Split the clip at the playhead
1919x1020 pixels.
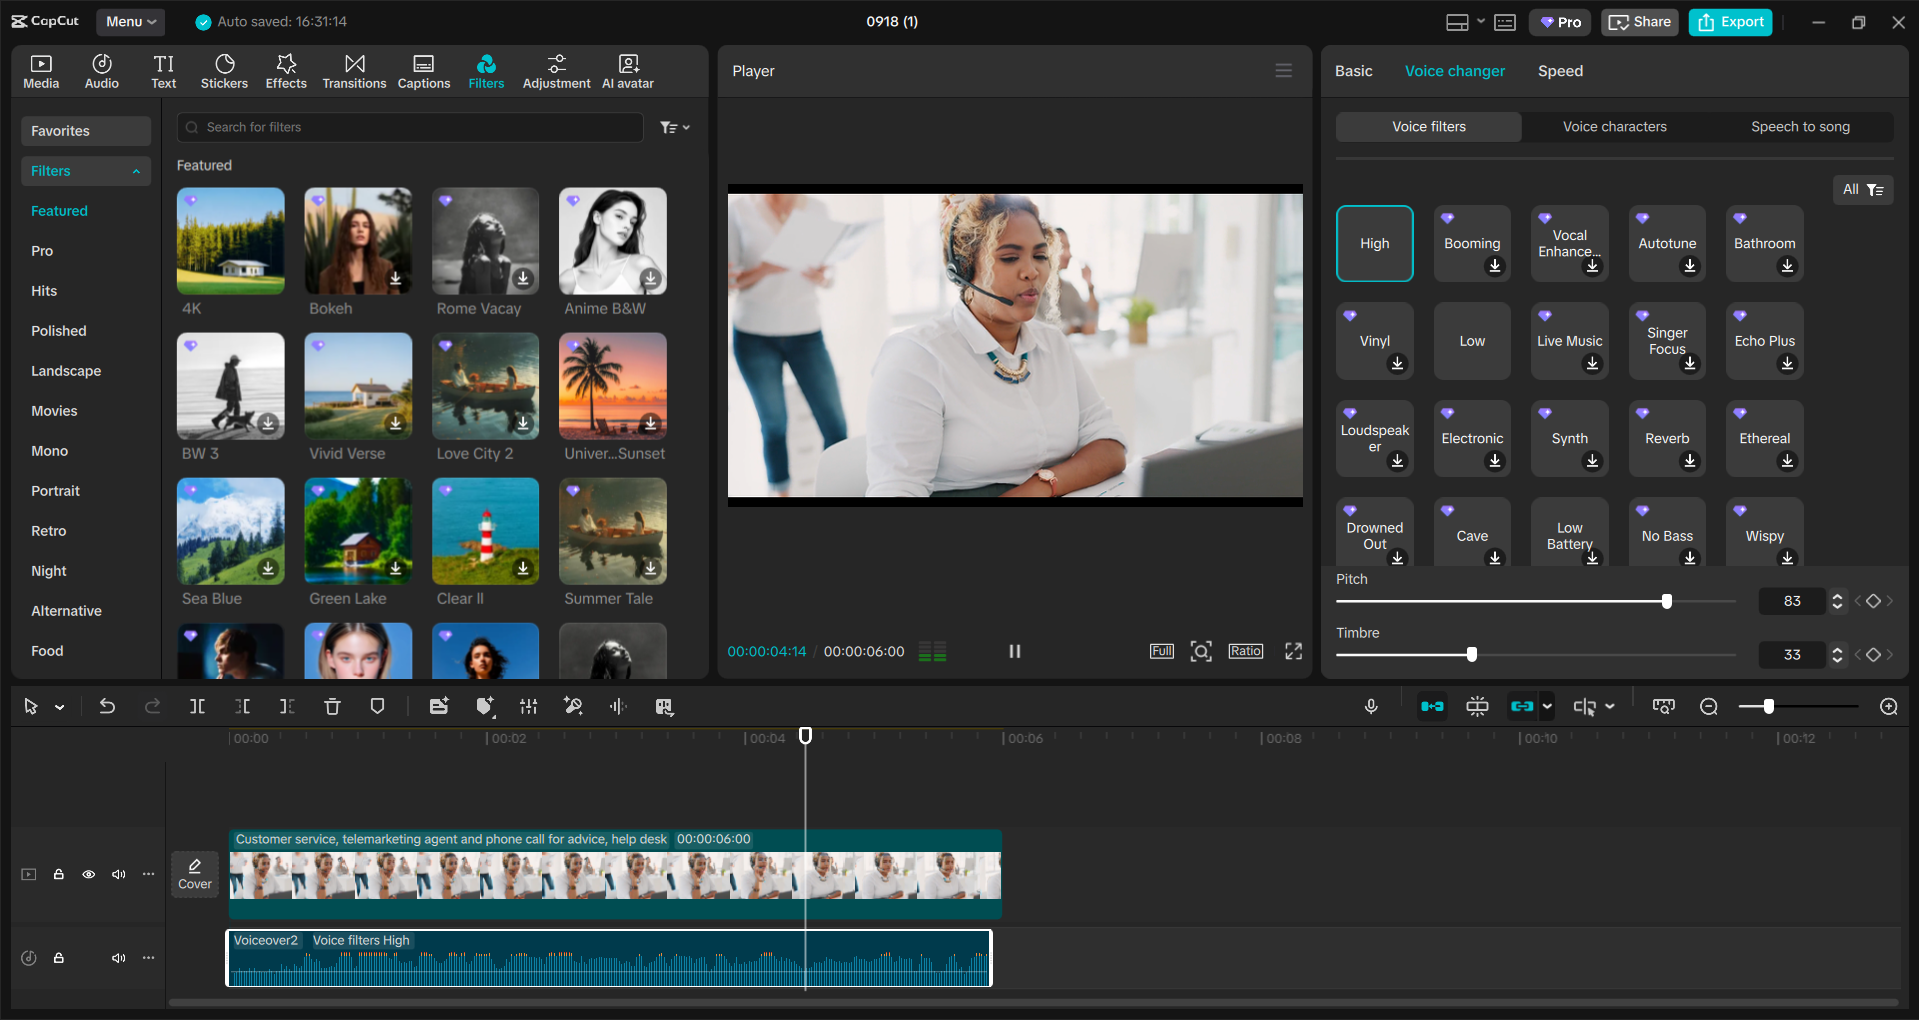(197, 706)
